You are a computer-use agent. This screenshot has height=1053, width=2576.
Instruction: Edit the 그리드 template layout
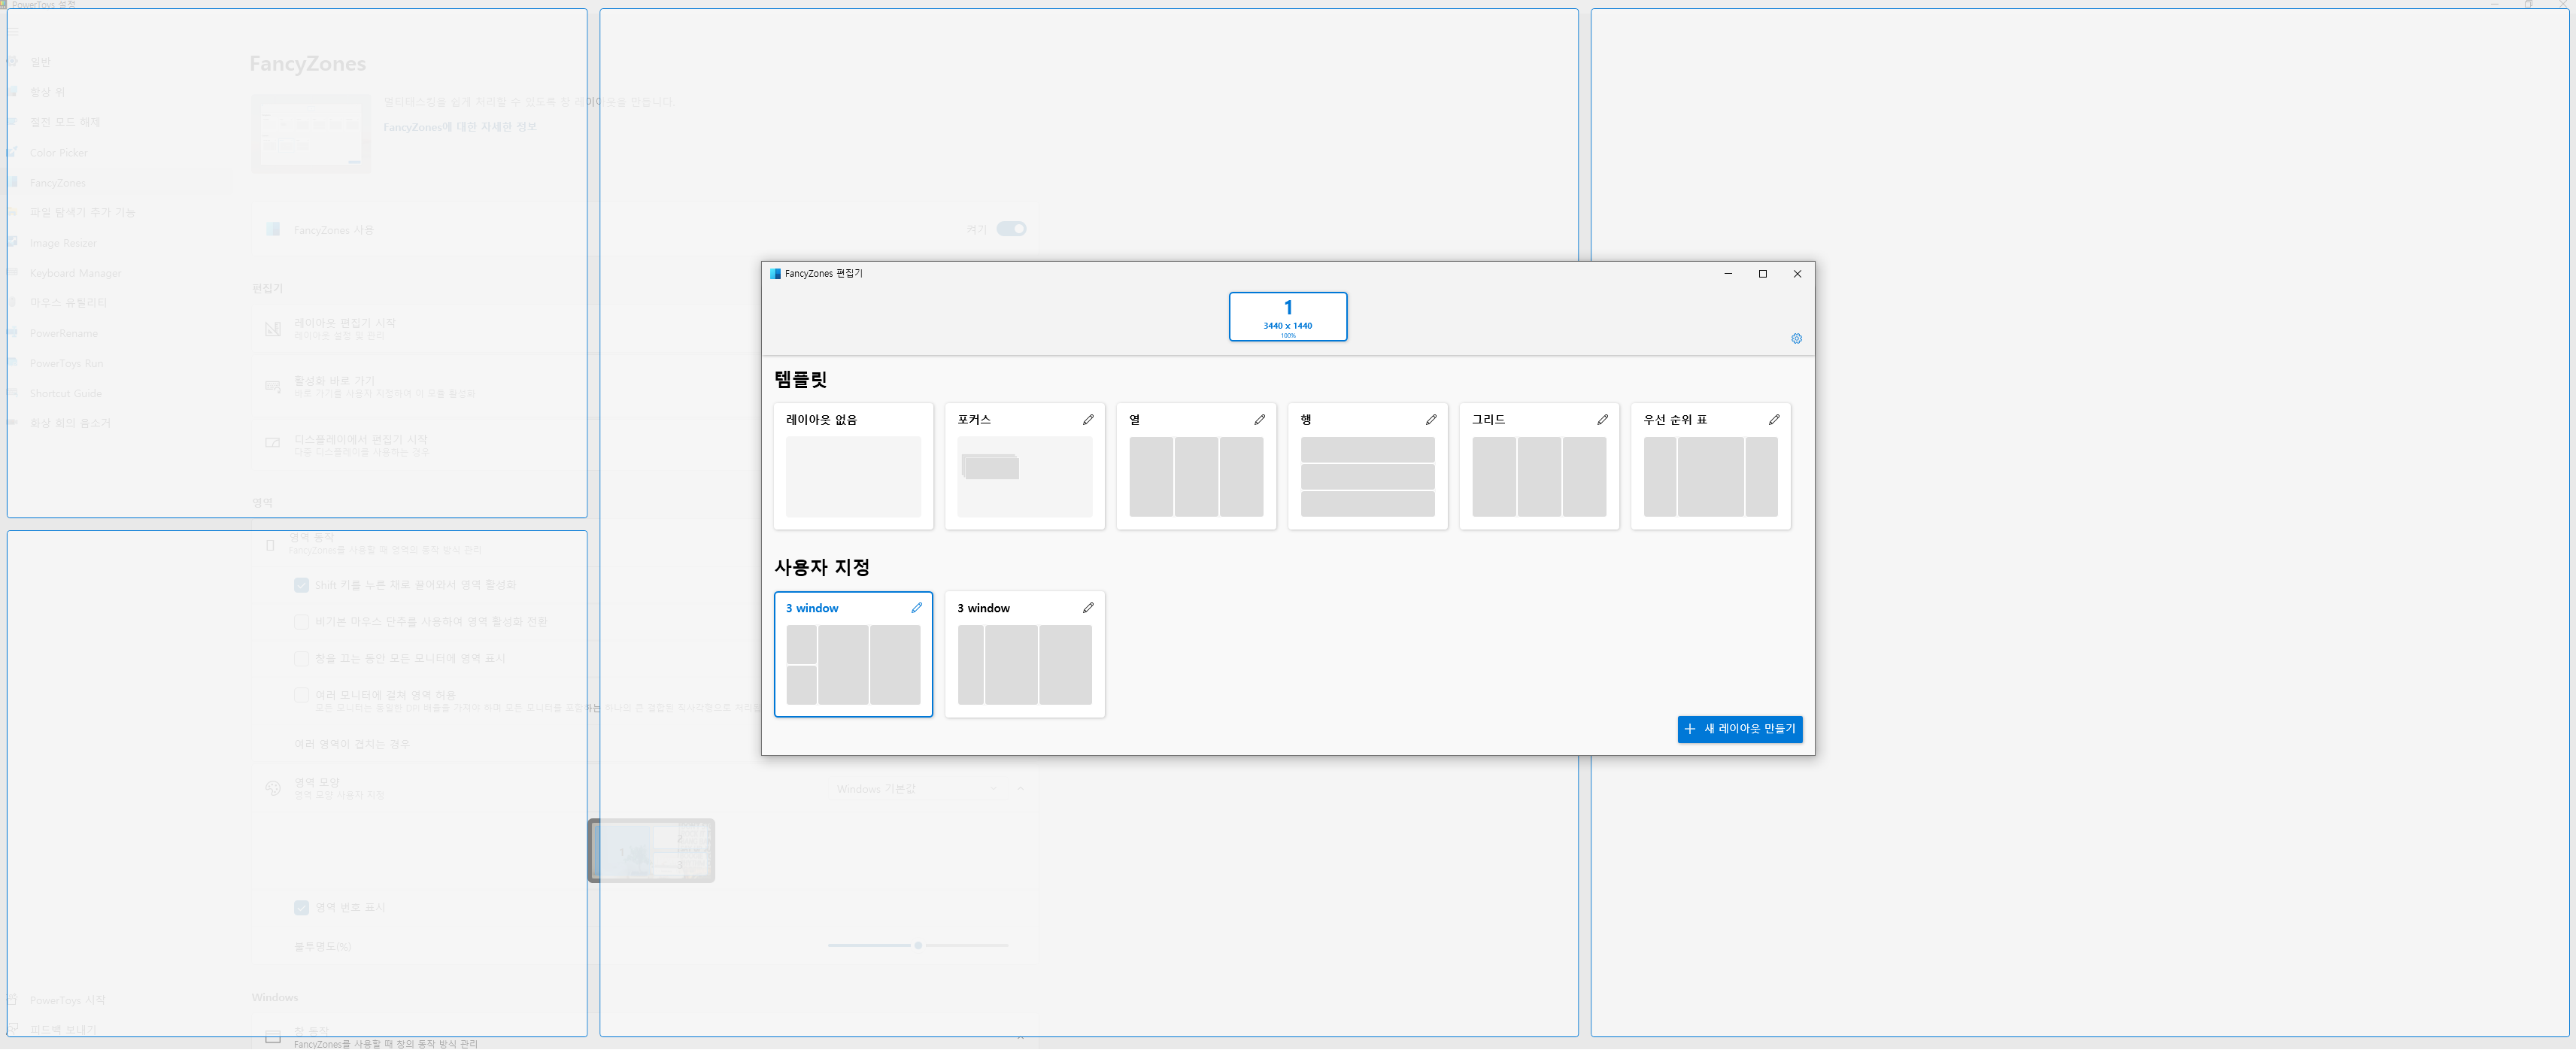pos(1602,420)
